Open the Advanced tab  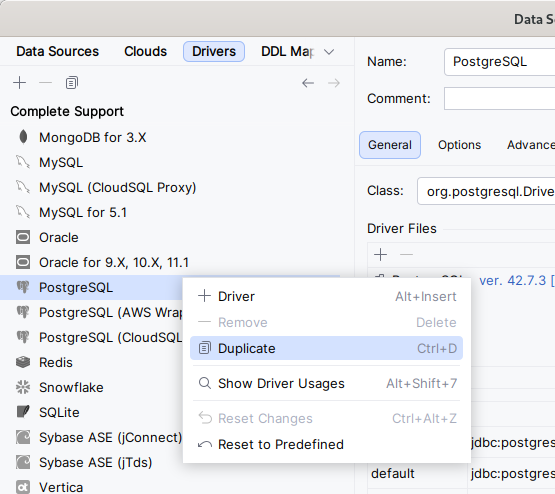tap(530, 145)
